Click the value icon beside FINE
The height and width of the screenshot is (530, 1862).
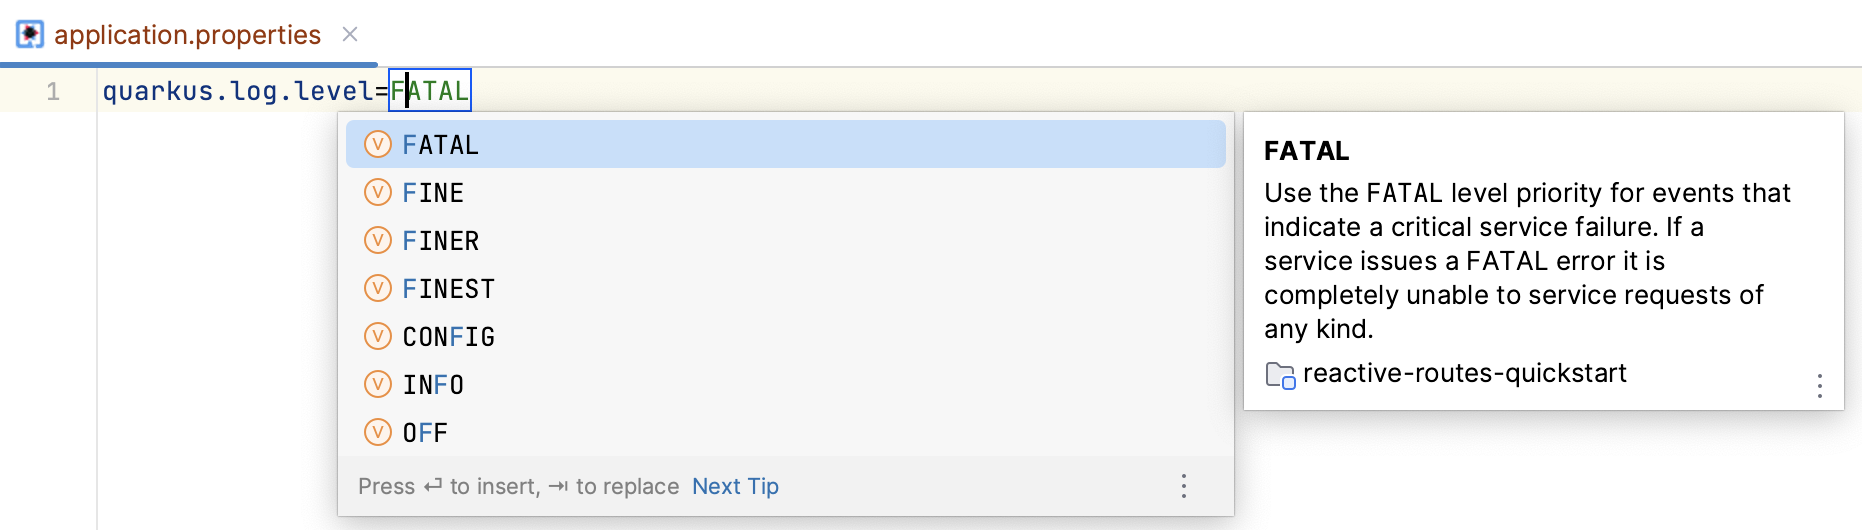point(378,192)
